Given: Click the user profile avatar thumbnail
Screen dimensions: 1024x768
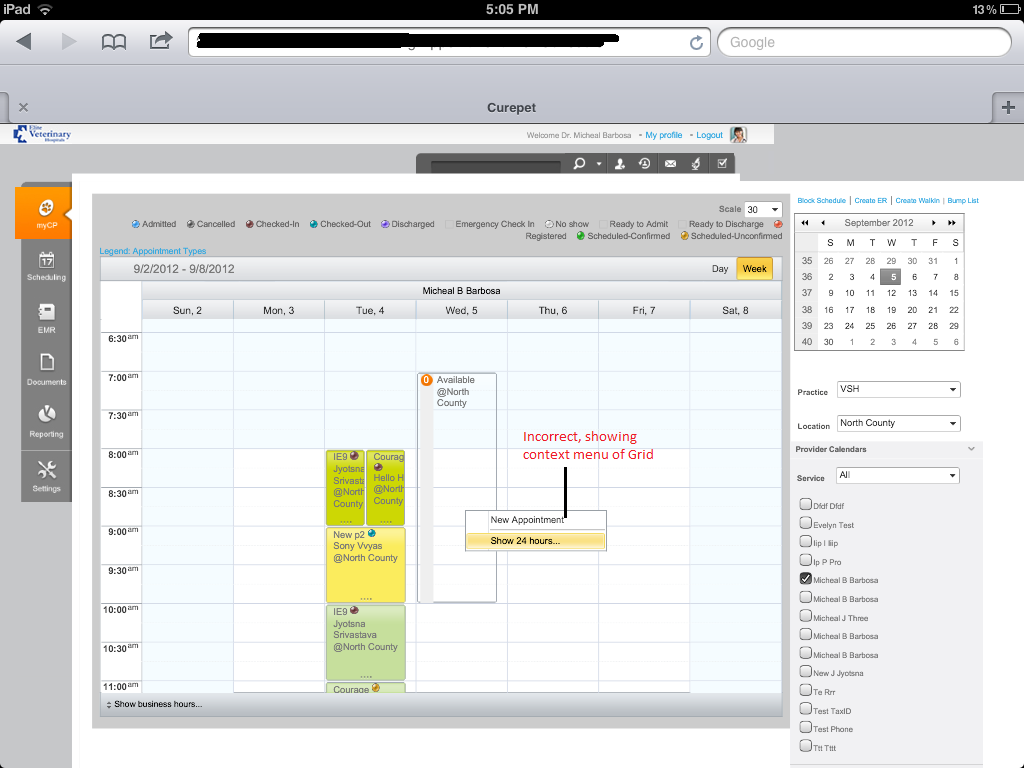Looking at the screenshot, I should pyautogui.click(x=738, y=135).
